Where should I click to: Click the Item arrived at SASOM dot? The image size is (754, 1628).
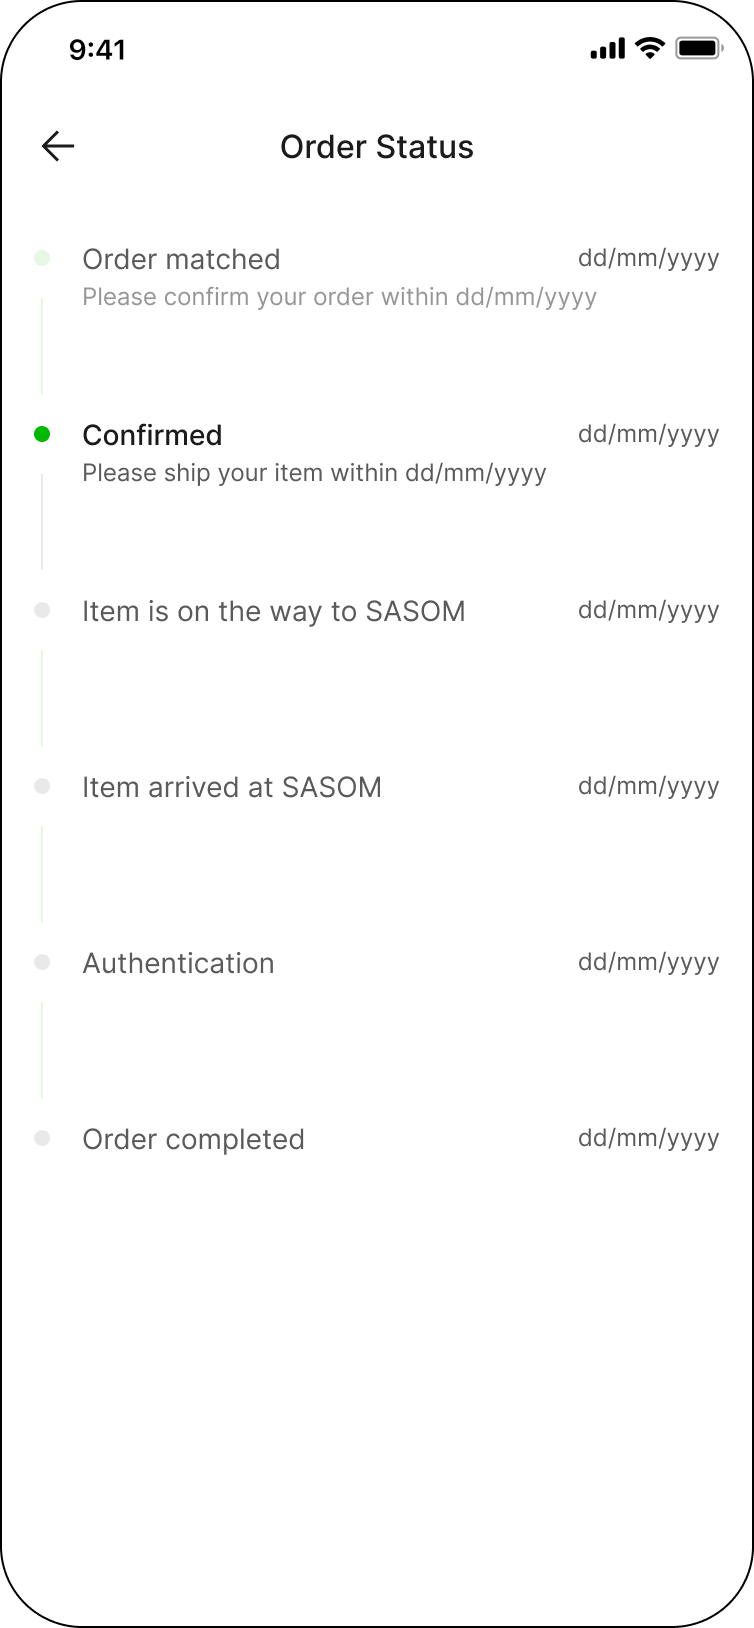[42, 786]
